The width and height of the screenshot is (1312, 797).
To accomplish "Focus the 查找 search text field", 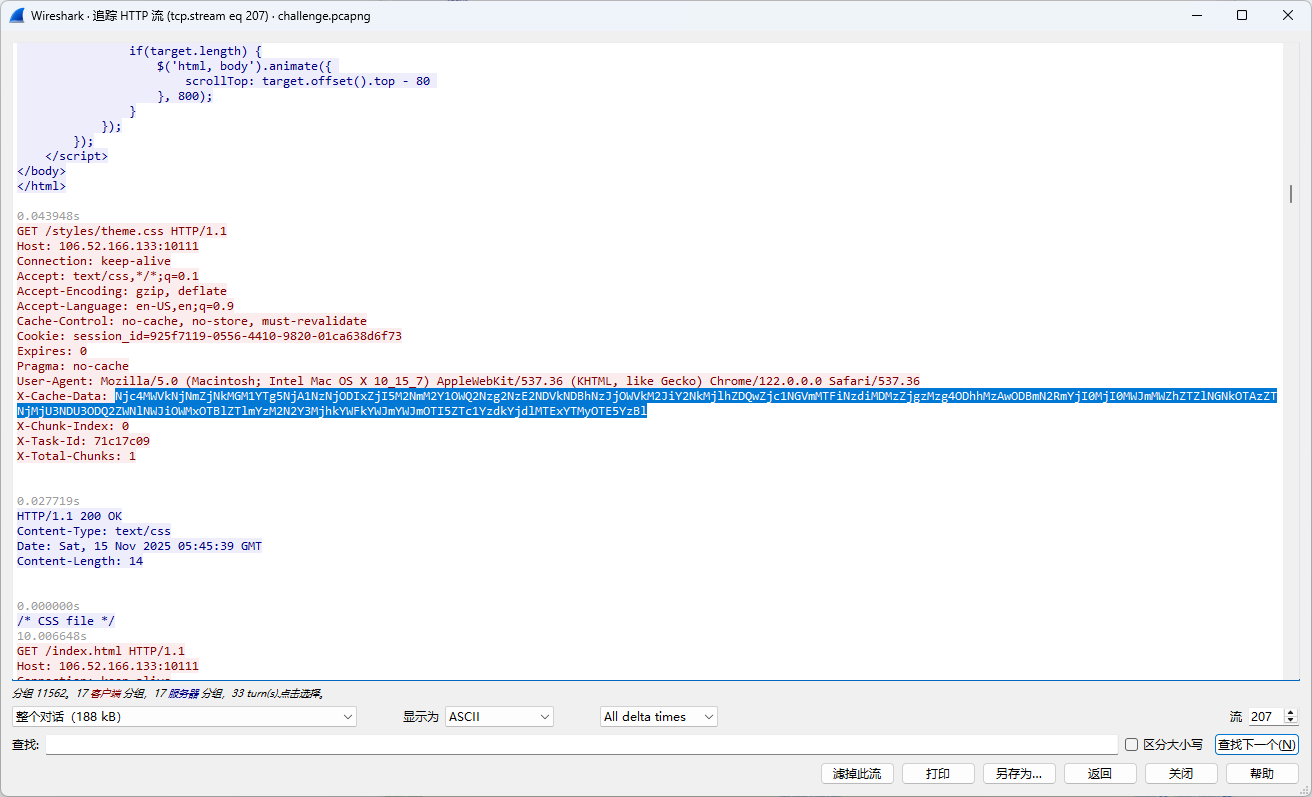I will coord(580,745).
